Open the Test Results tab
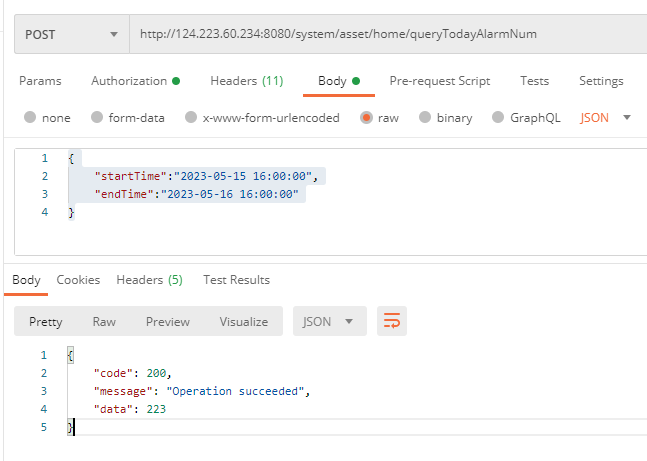The height and width of the screenshot is (461, 647). pos(236,280)
